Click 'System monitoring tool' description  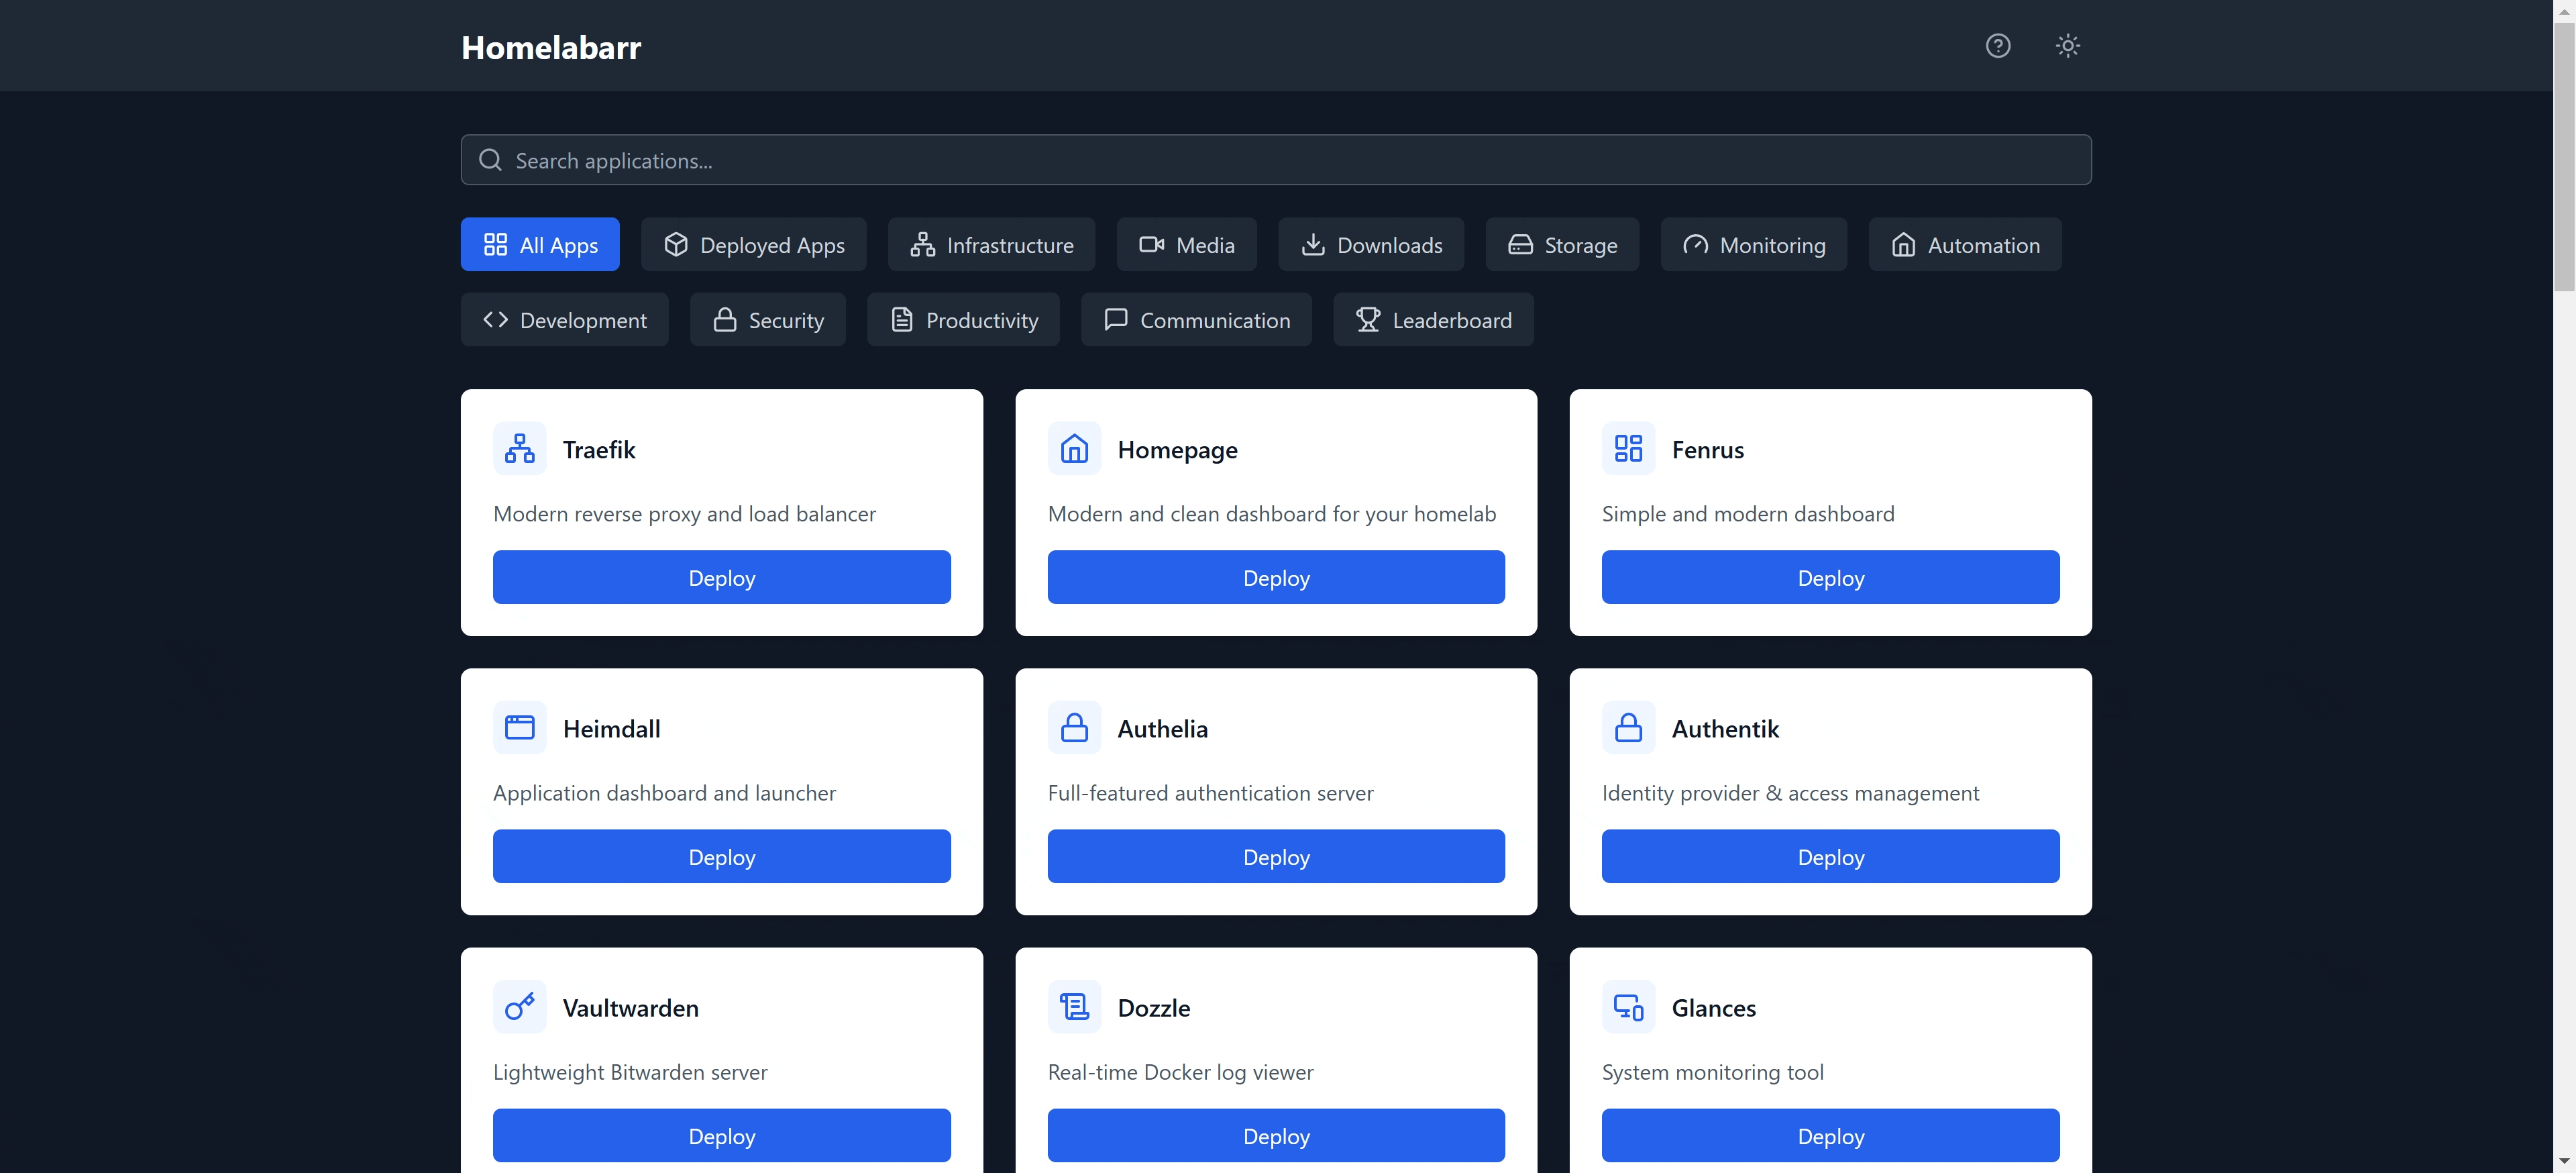[1712, 1072]
